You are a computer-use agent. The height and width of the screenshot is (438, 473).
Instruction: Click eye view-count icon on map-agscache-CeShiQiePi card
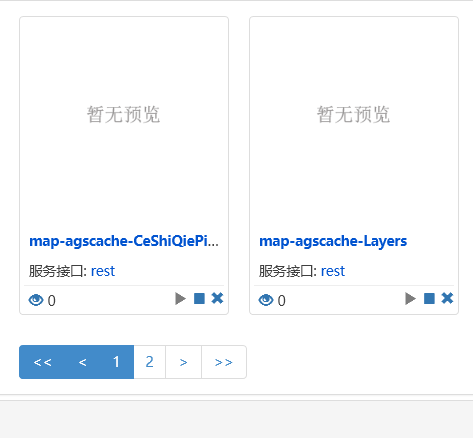point(36,300)
